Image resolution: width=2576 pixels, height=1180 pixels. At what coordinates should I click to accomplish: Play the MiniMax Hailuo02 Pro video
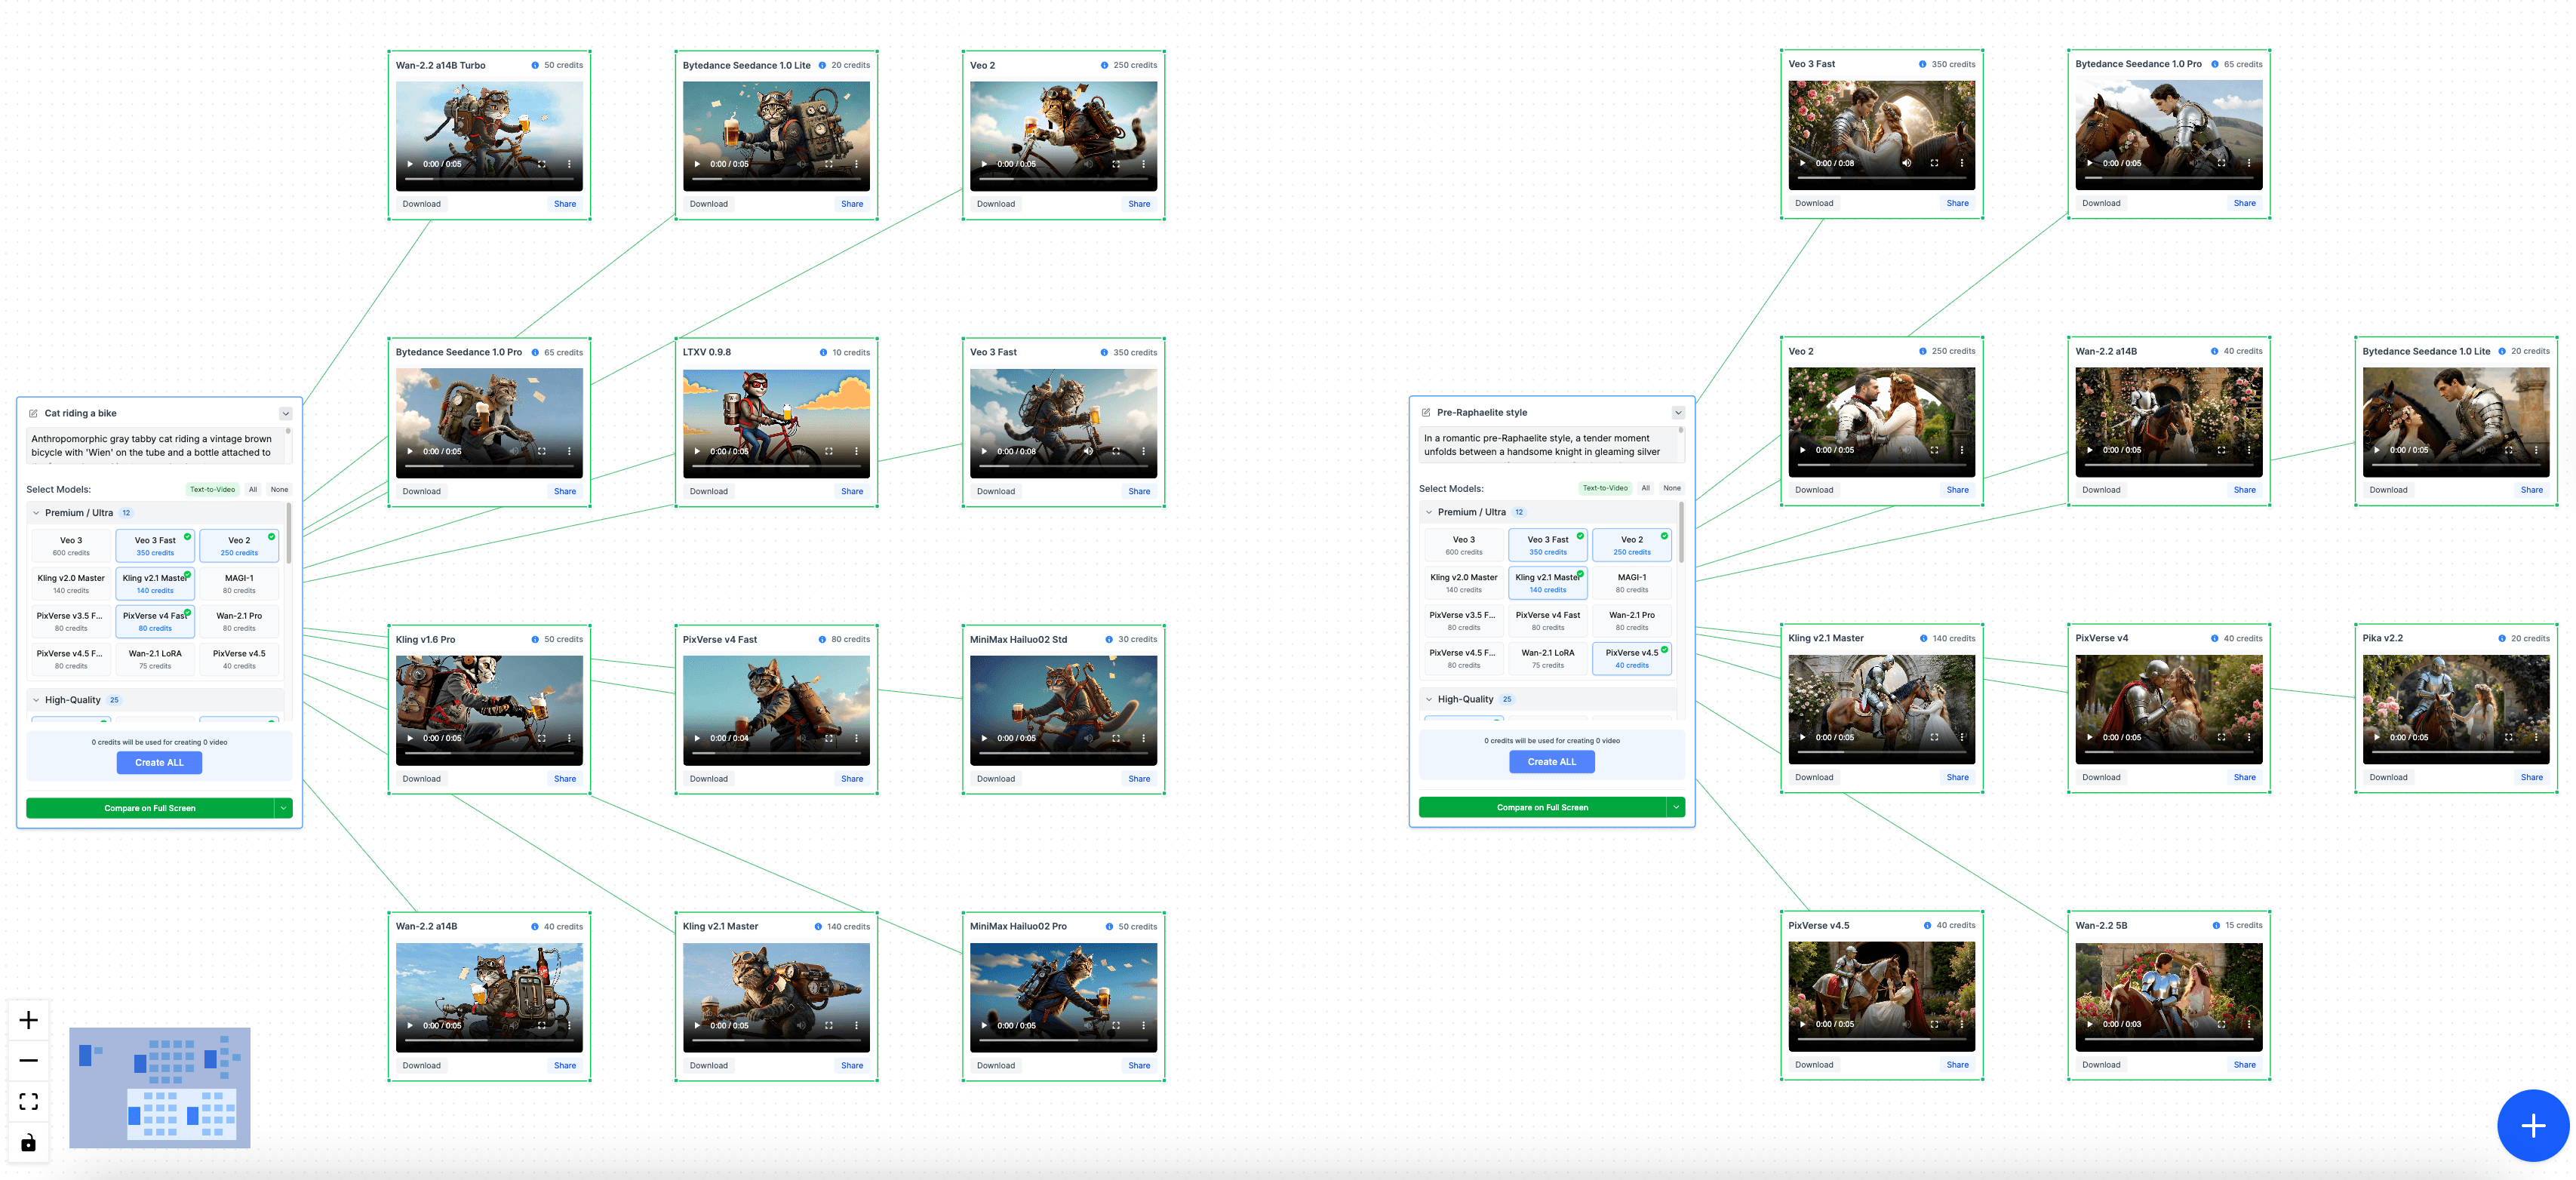click(983, 1025)
